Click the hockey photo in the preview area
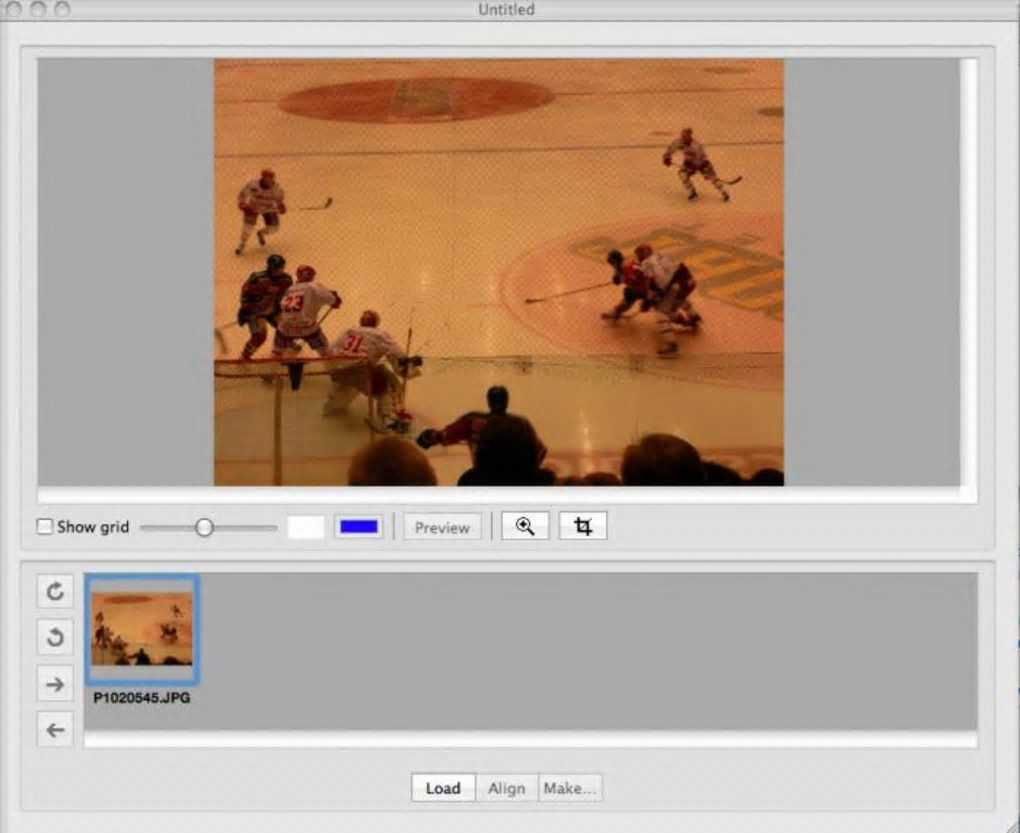 coord(498,271)
